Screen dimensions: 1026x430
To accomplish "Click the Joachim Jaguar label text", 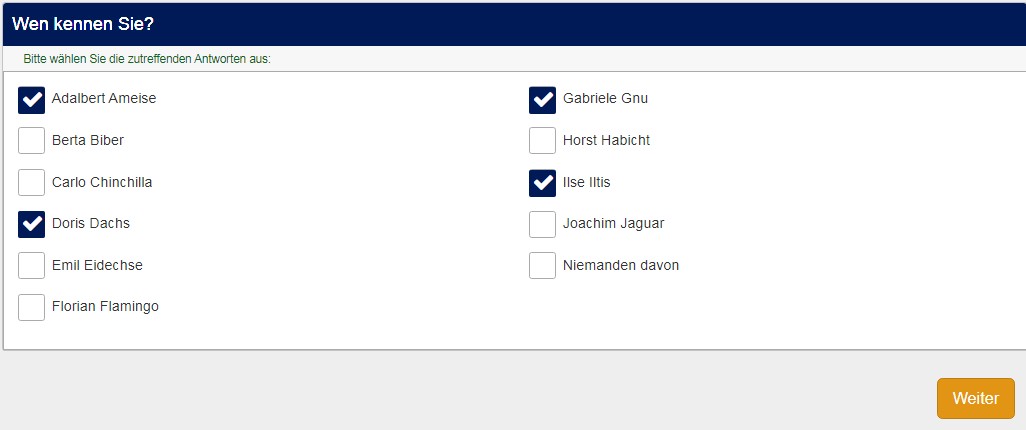I will [613, 224].
